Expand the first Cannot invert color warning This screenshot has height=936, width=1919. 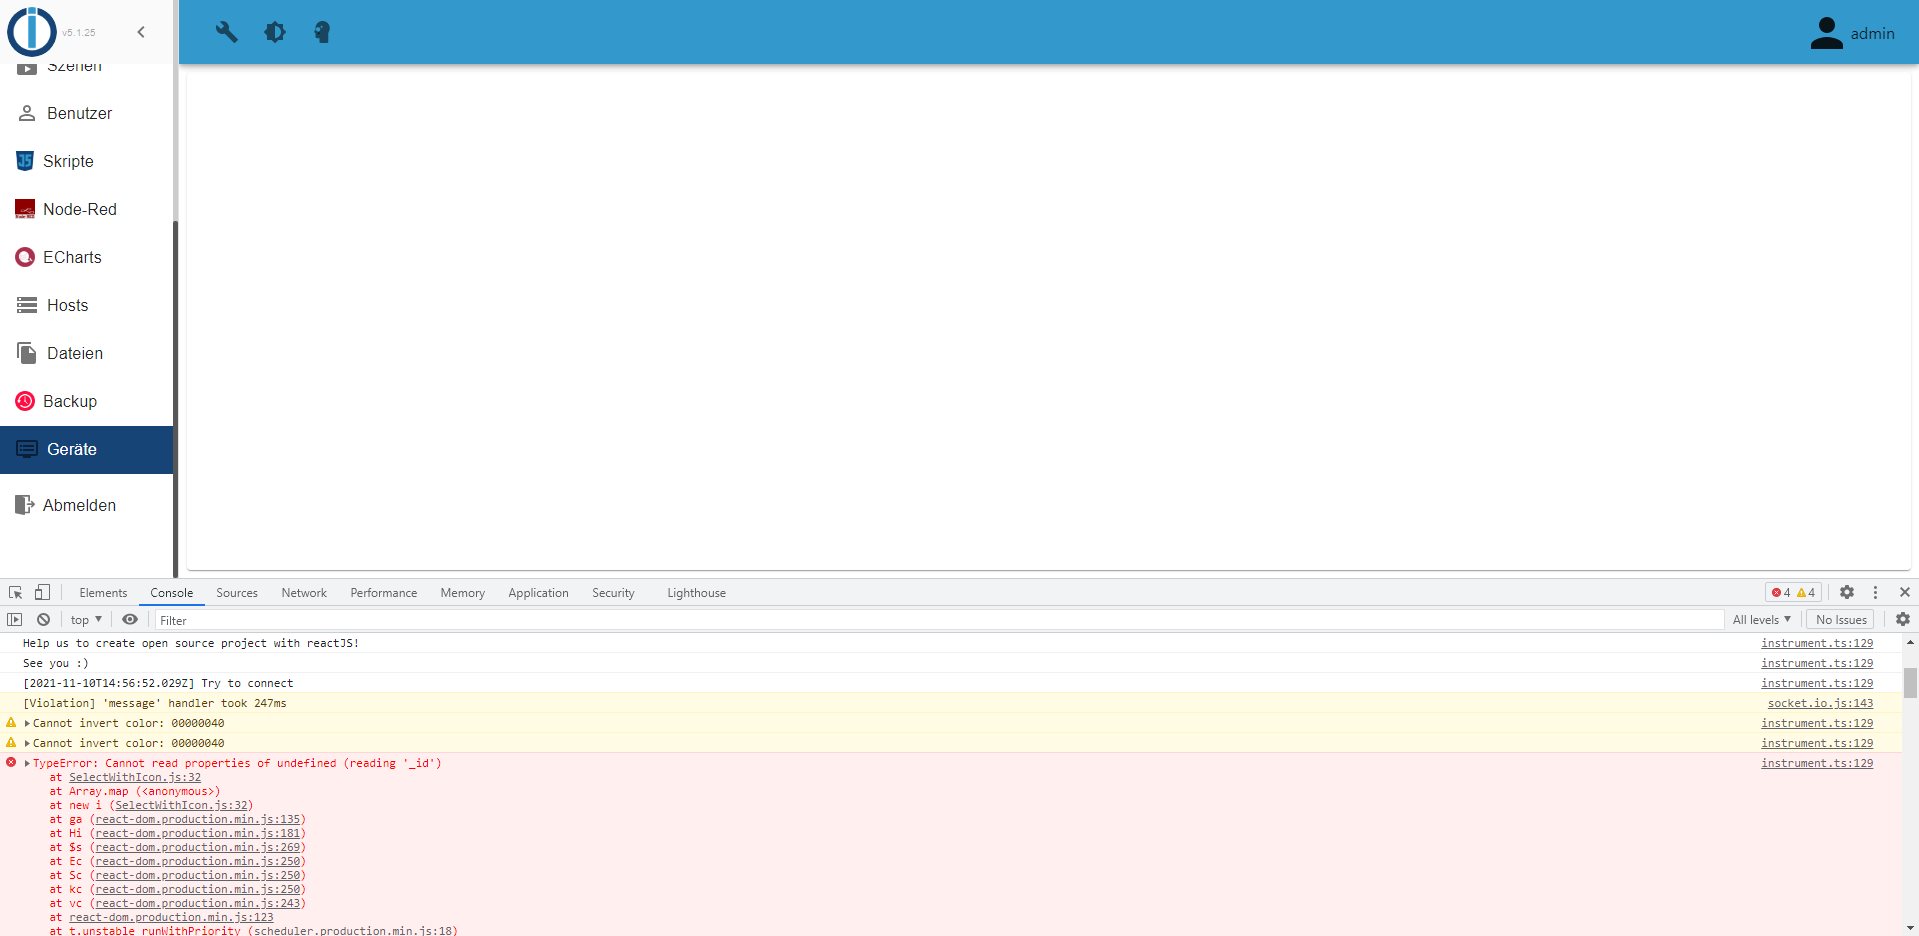(x=27, y=723)
